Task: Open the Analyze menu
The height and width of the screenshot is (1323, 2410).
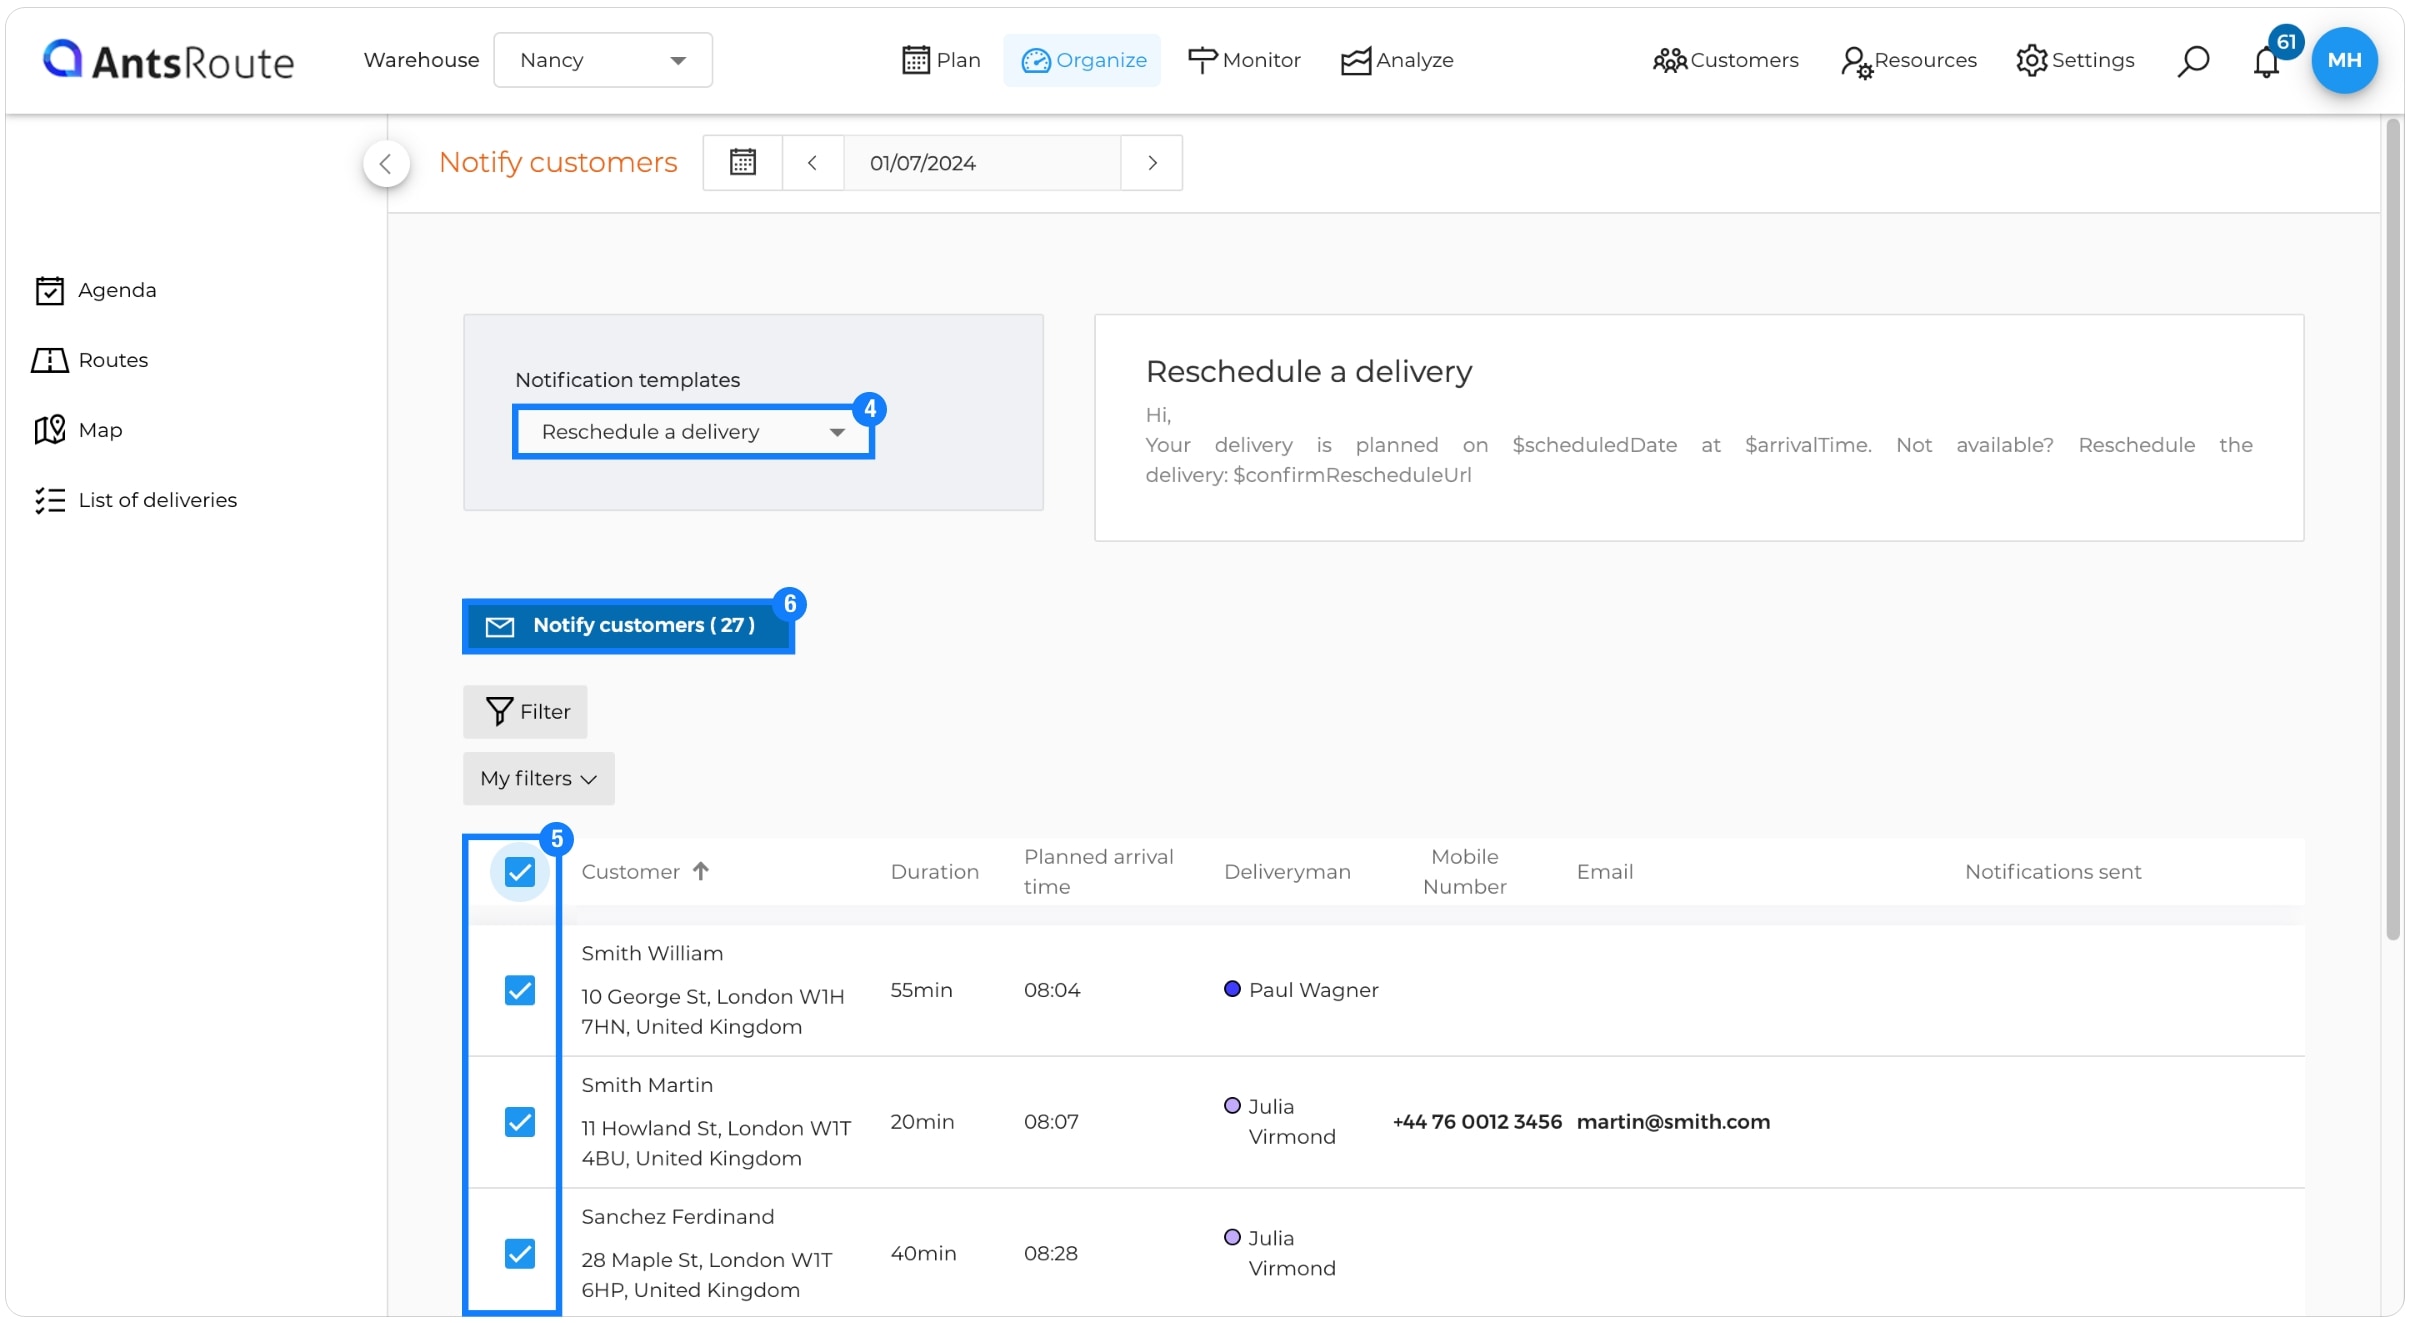Action: [1397, 60]
